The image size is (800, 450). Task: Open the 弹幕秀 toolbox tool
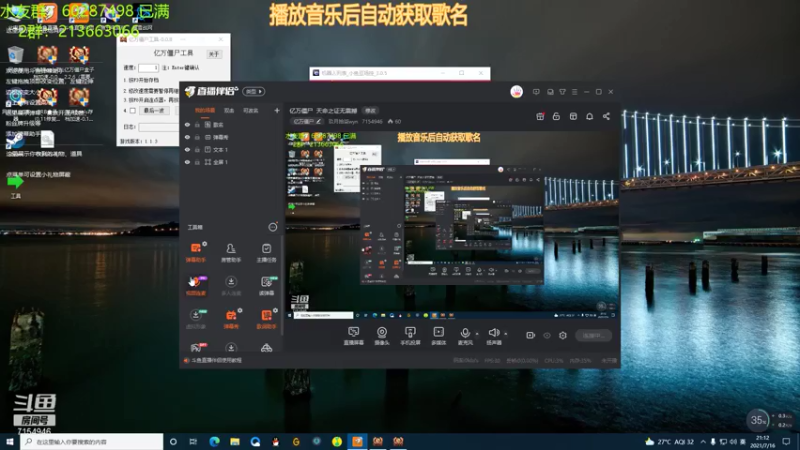[x=231, y=318]
